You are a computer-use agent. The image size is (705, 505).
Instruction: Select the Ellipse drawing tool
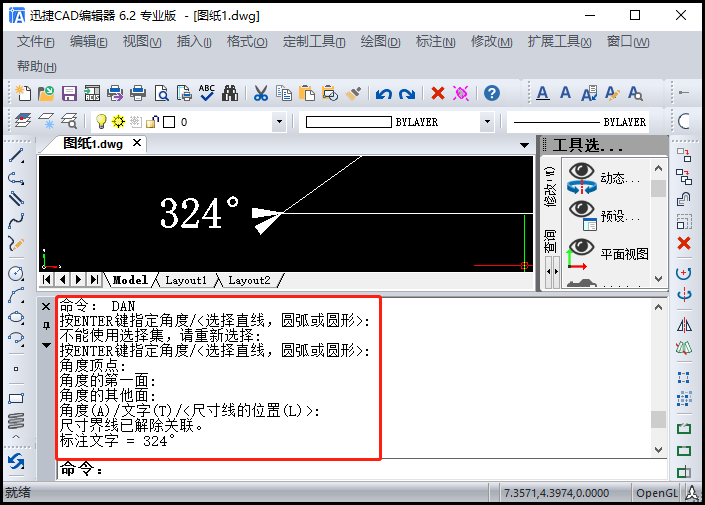tap(16, 317)
